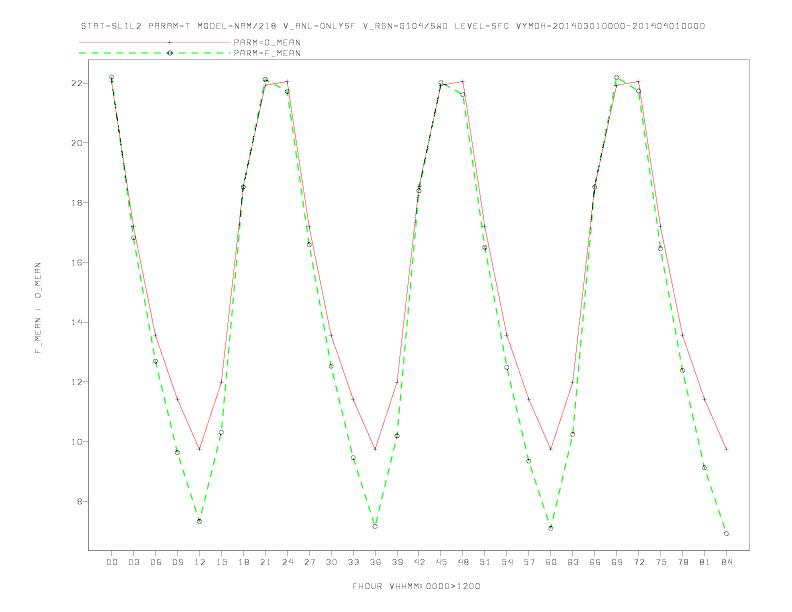Click y-axis tick label 10

pyautogui.click(x=77, y=442)
